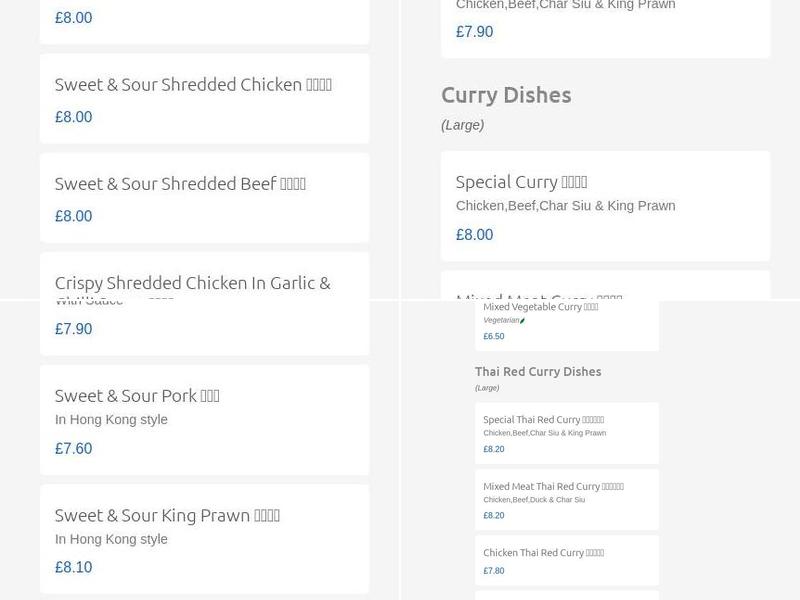This screenshot has height=600, width=800.
Task: Click the £6.50 price on Mixed Vegetable Curry
Action: (x=493, y=336)
